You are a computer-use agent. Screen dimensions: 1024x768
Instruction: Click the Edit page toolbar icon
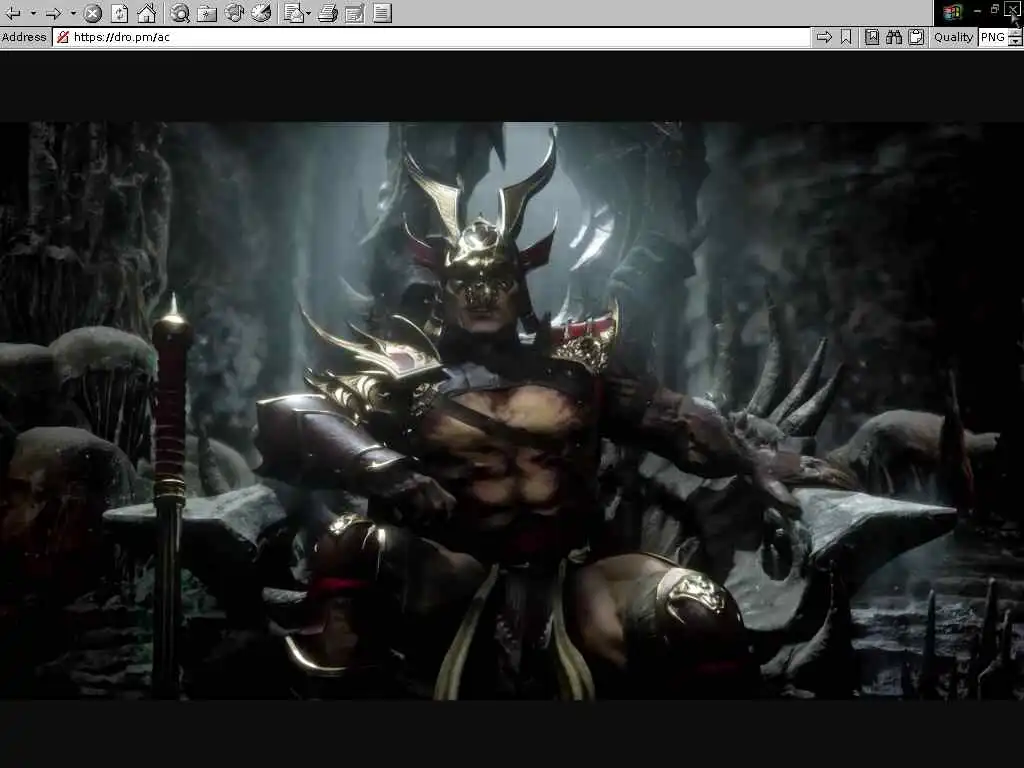[x=355, y=12]
